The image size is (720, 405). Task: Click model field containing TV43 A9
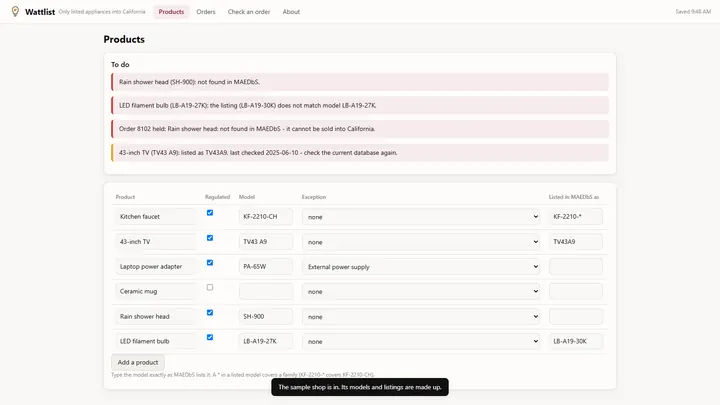[x=266, y=242]
